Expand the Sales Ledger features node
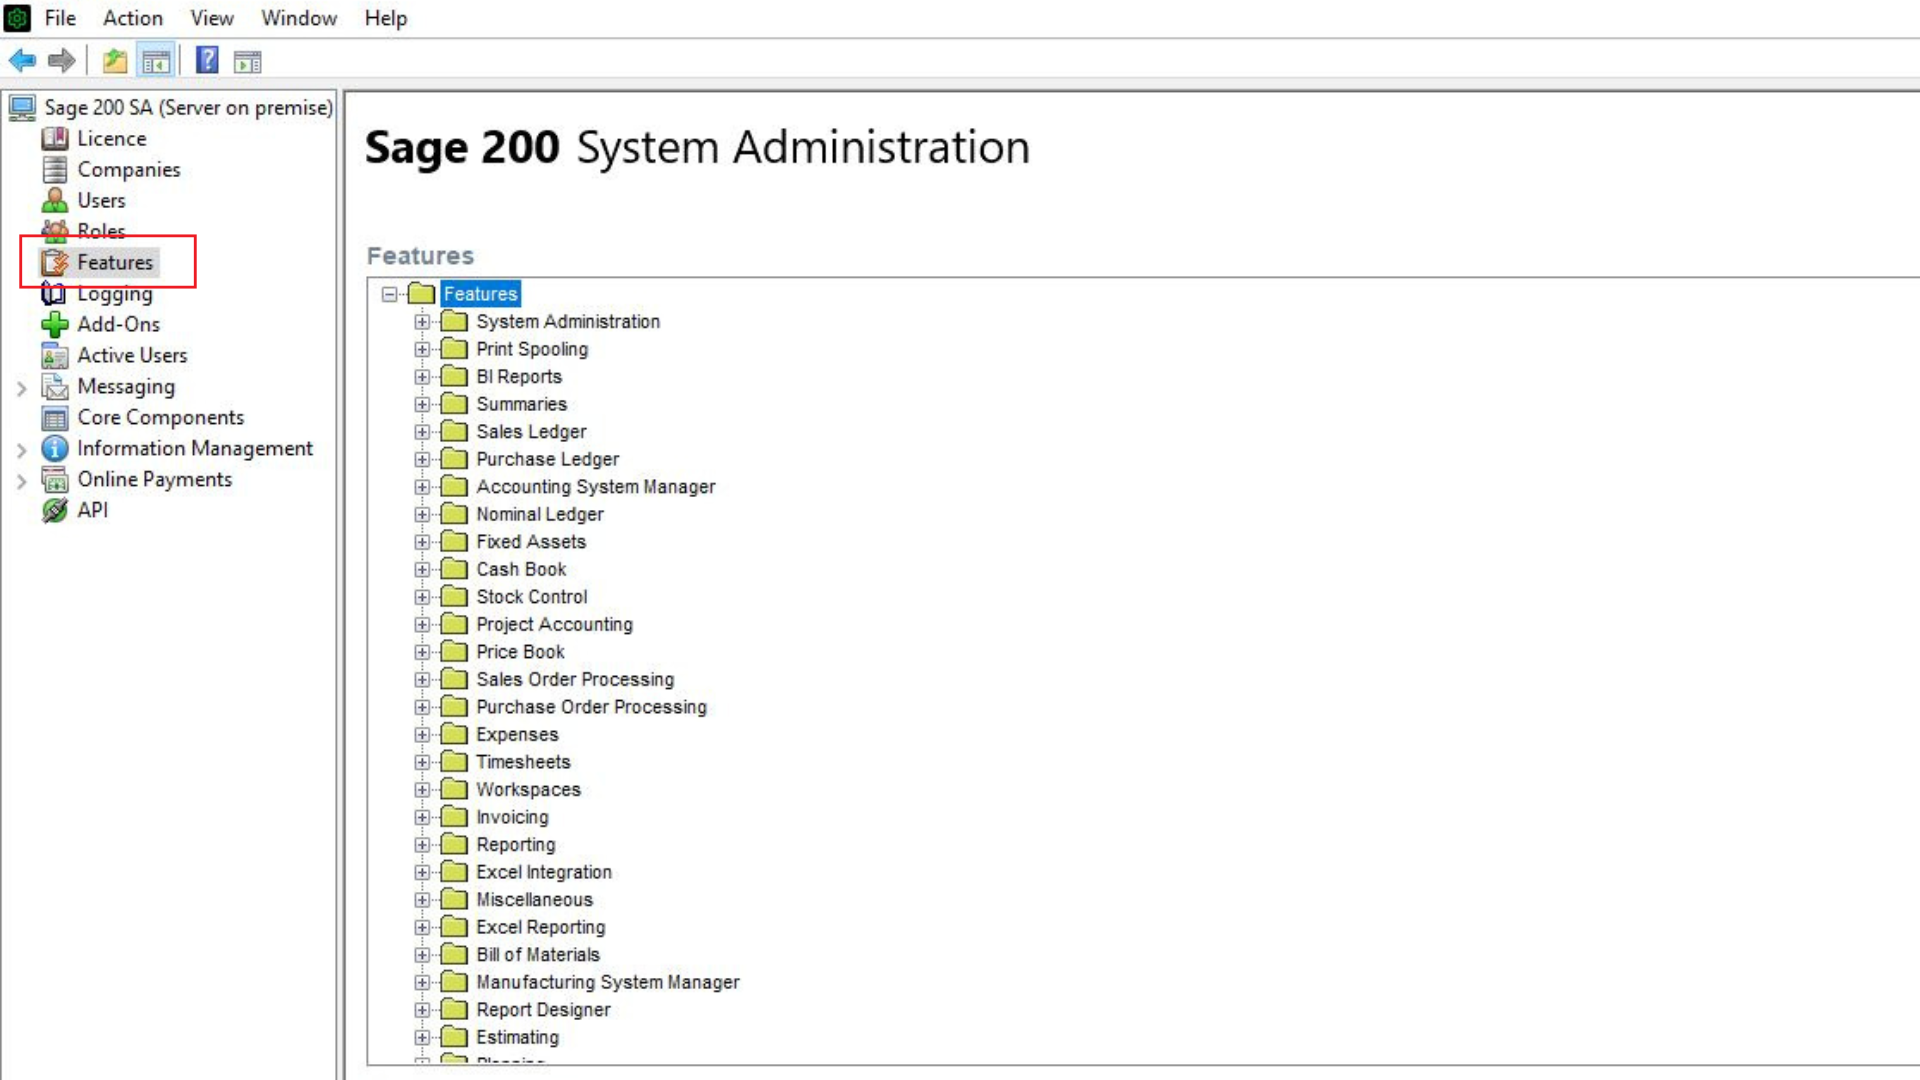 (421, 431)
